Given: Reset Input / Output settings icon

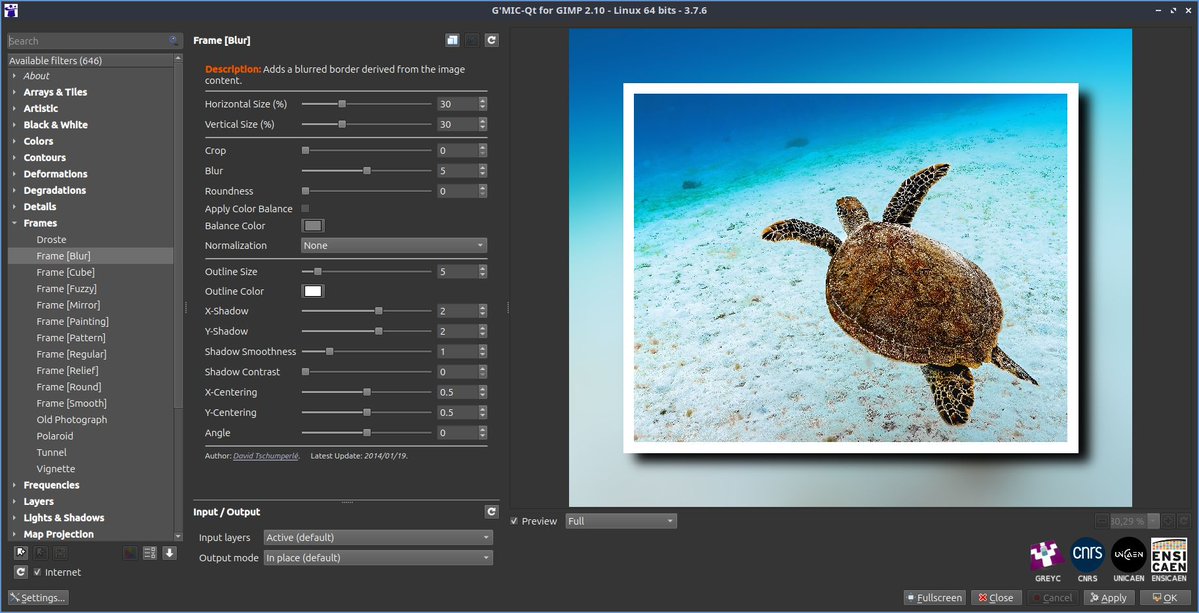Looking at the screenshot, I should pos(492,512).
